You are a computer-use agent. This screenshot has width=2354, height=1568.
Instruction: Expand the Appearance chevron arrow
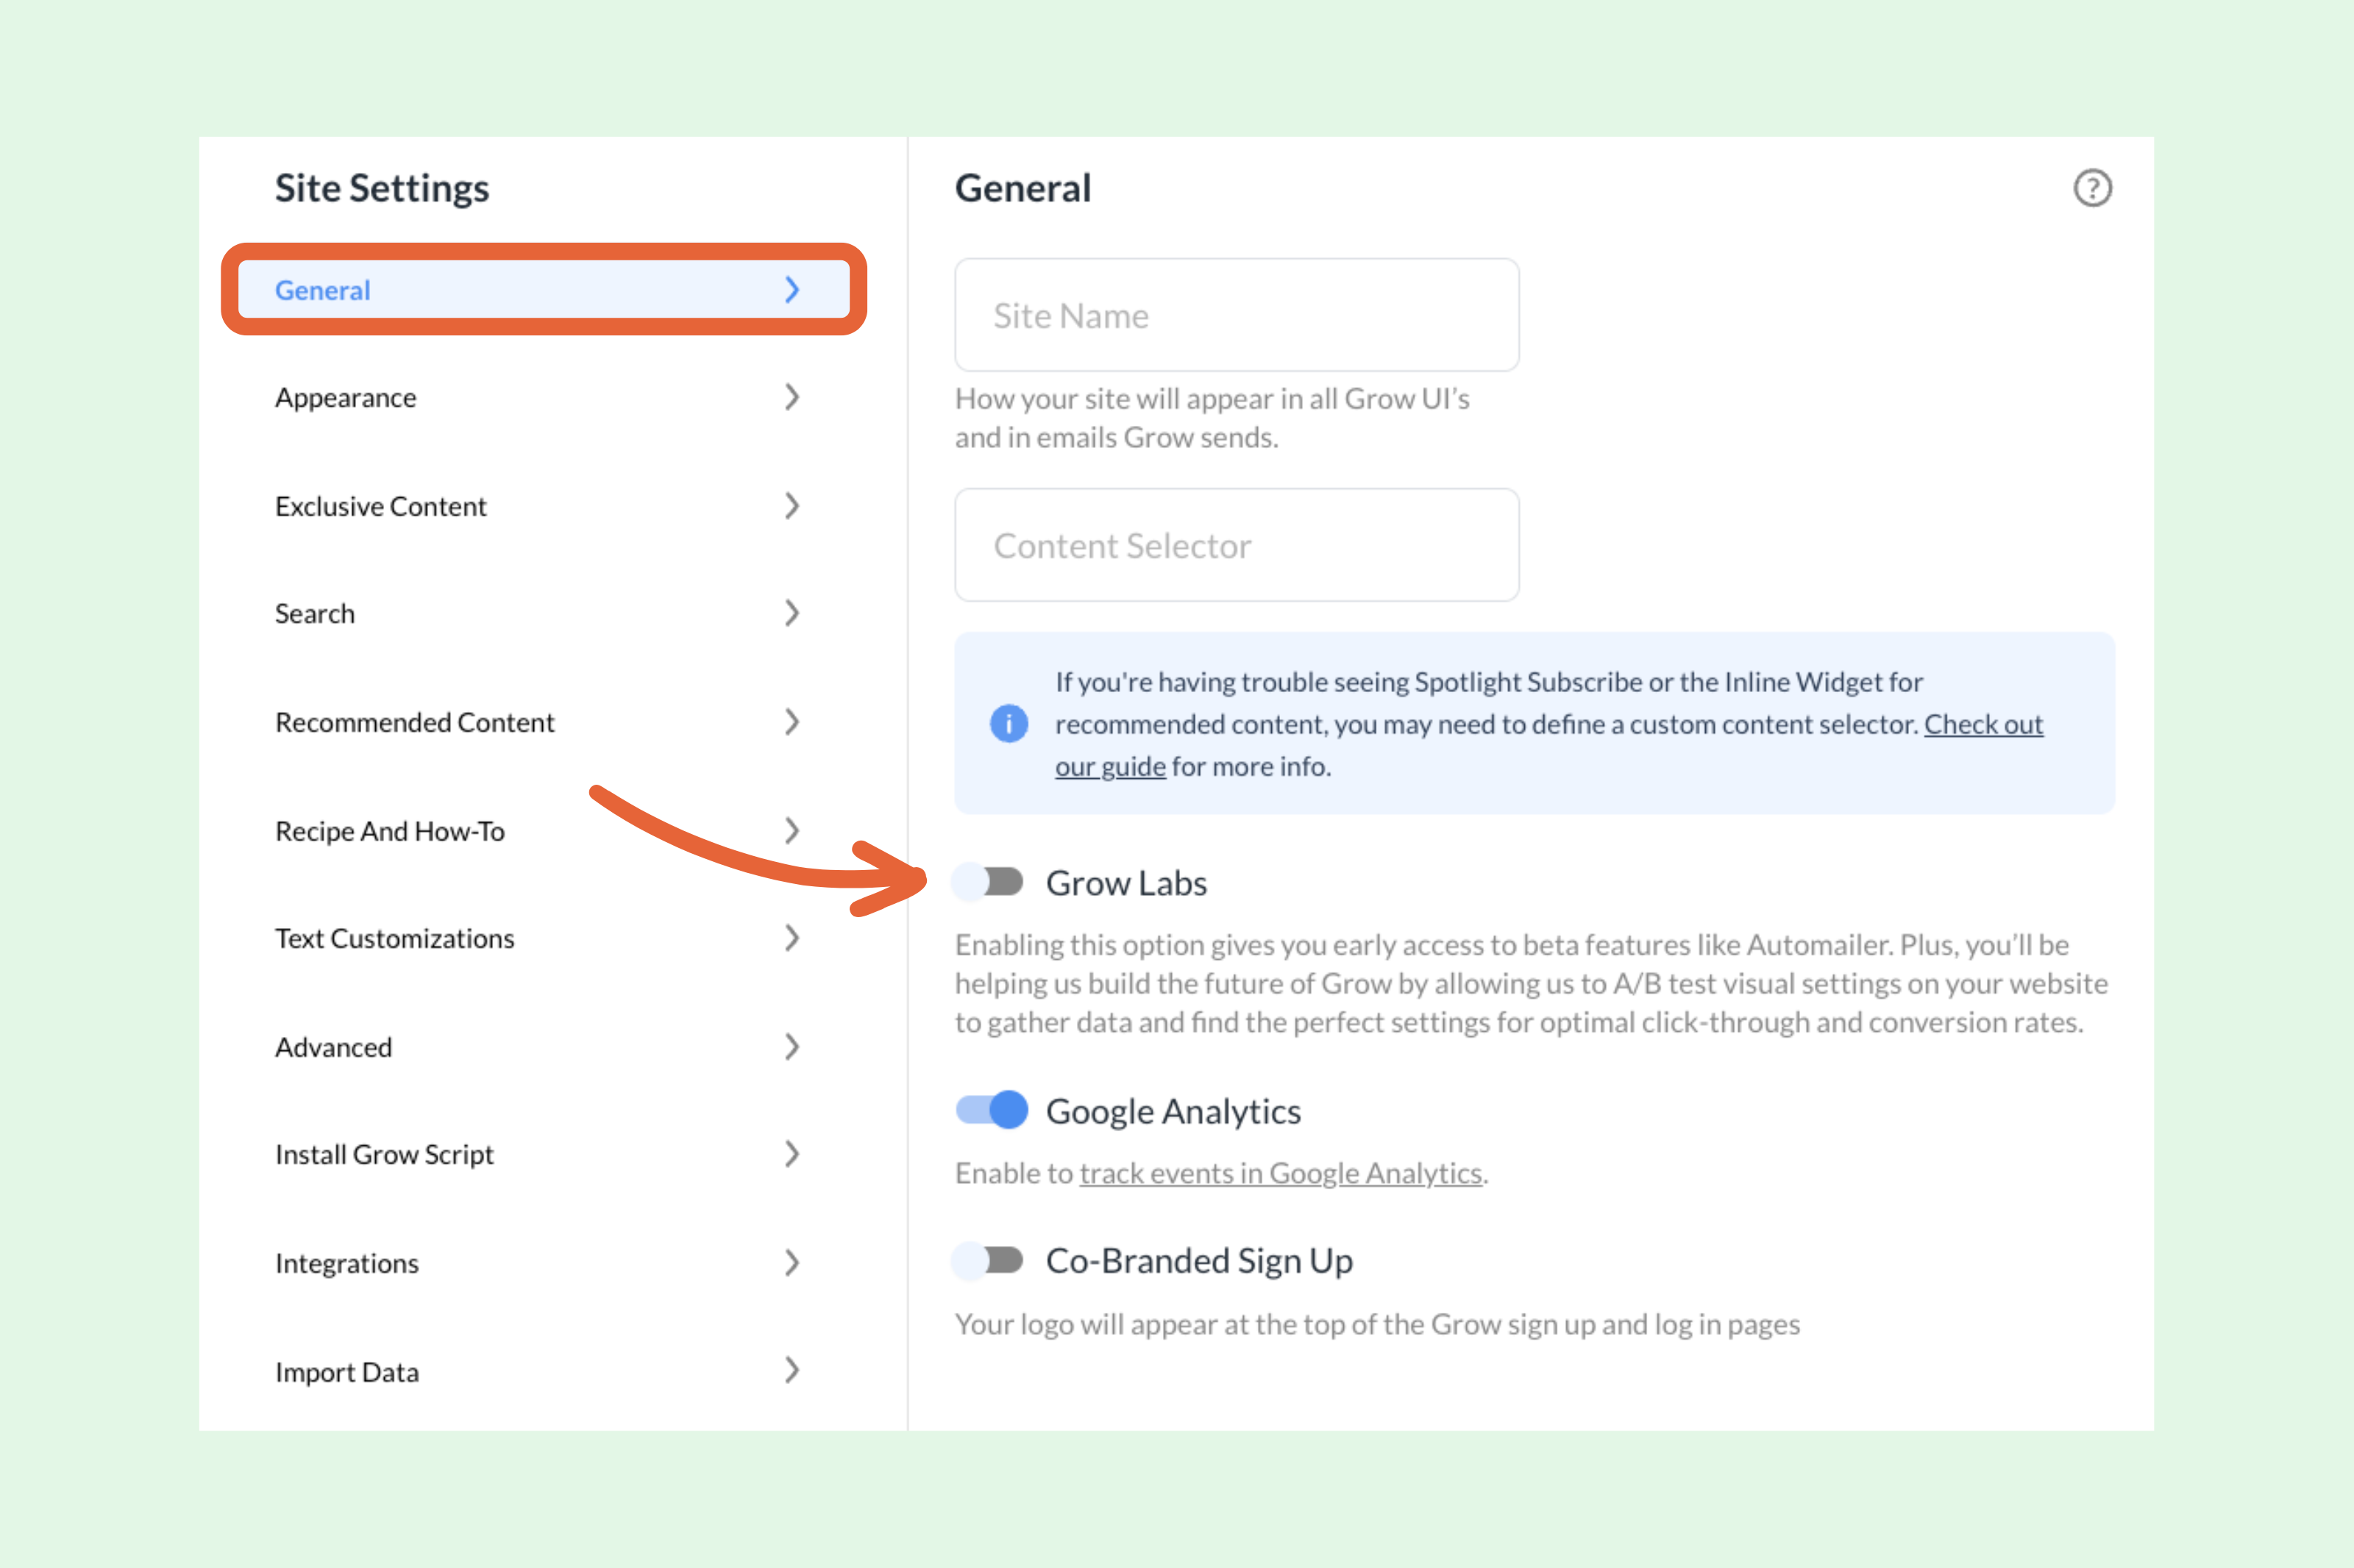(x=792, y=397)
